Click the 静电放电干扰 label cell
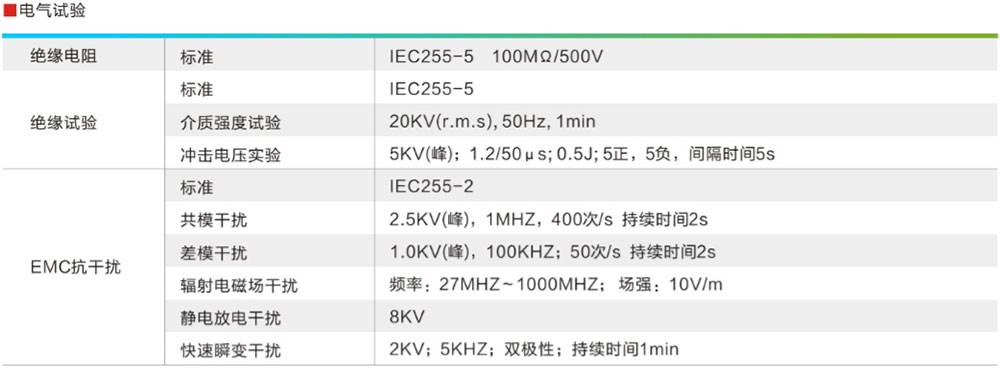 pos(270,318)
